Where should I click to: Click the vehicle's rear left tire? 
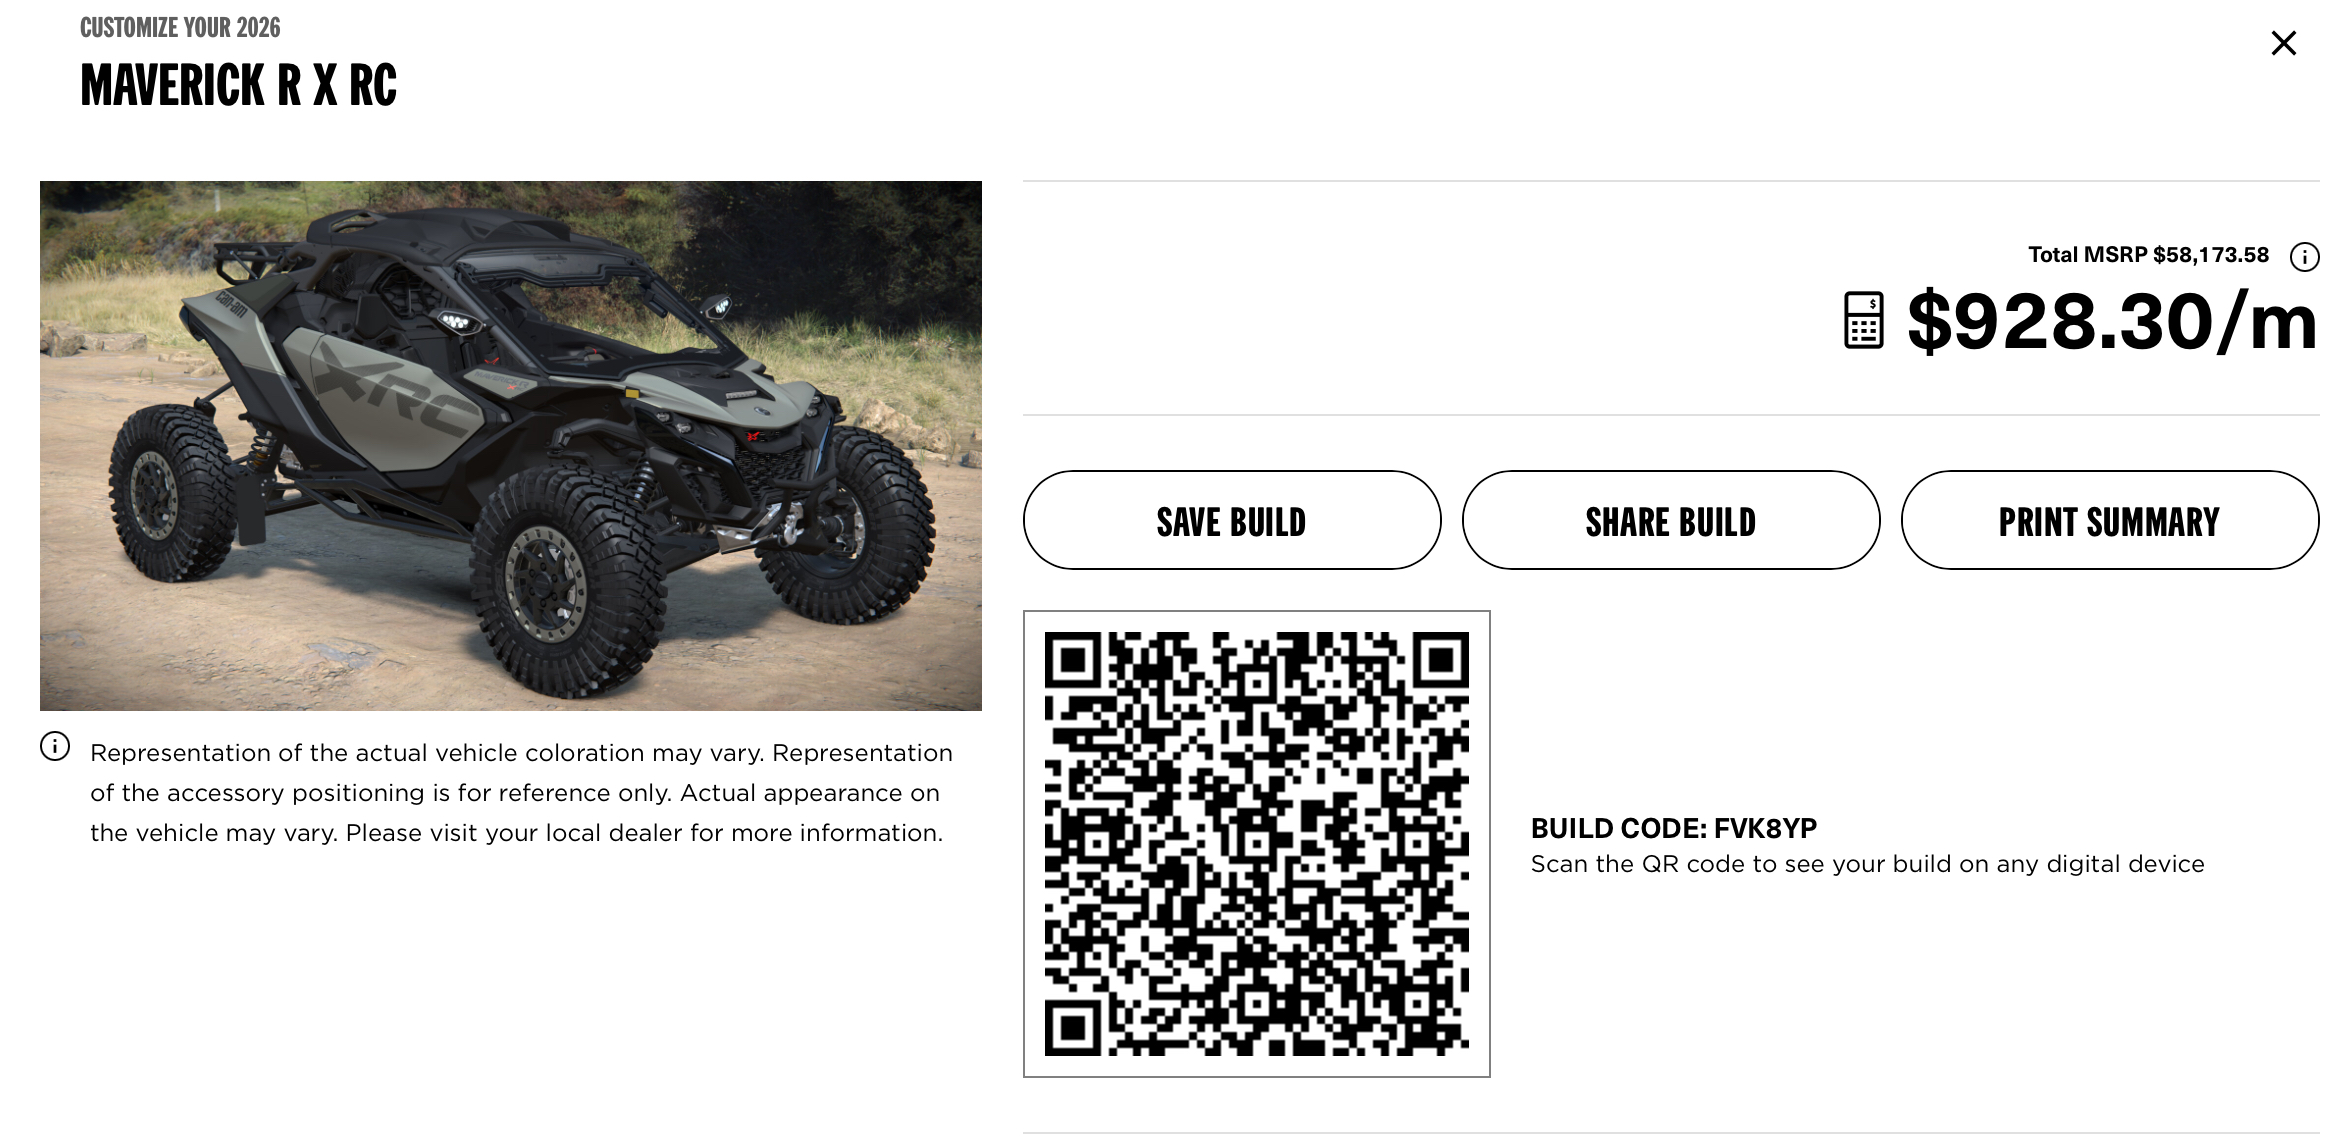[x=170, y=492]
